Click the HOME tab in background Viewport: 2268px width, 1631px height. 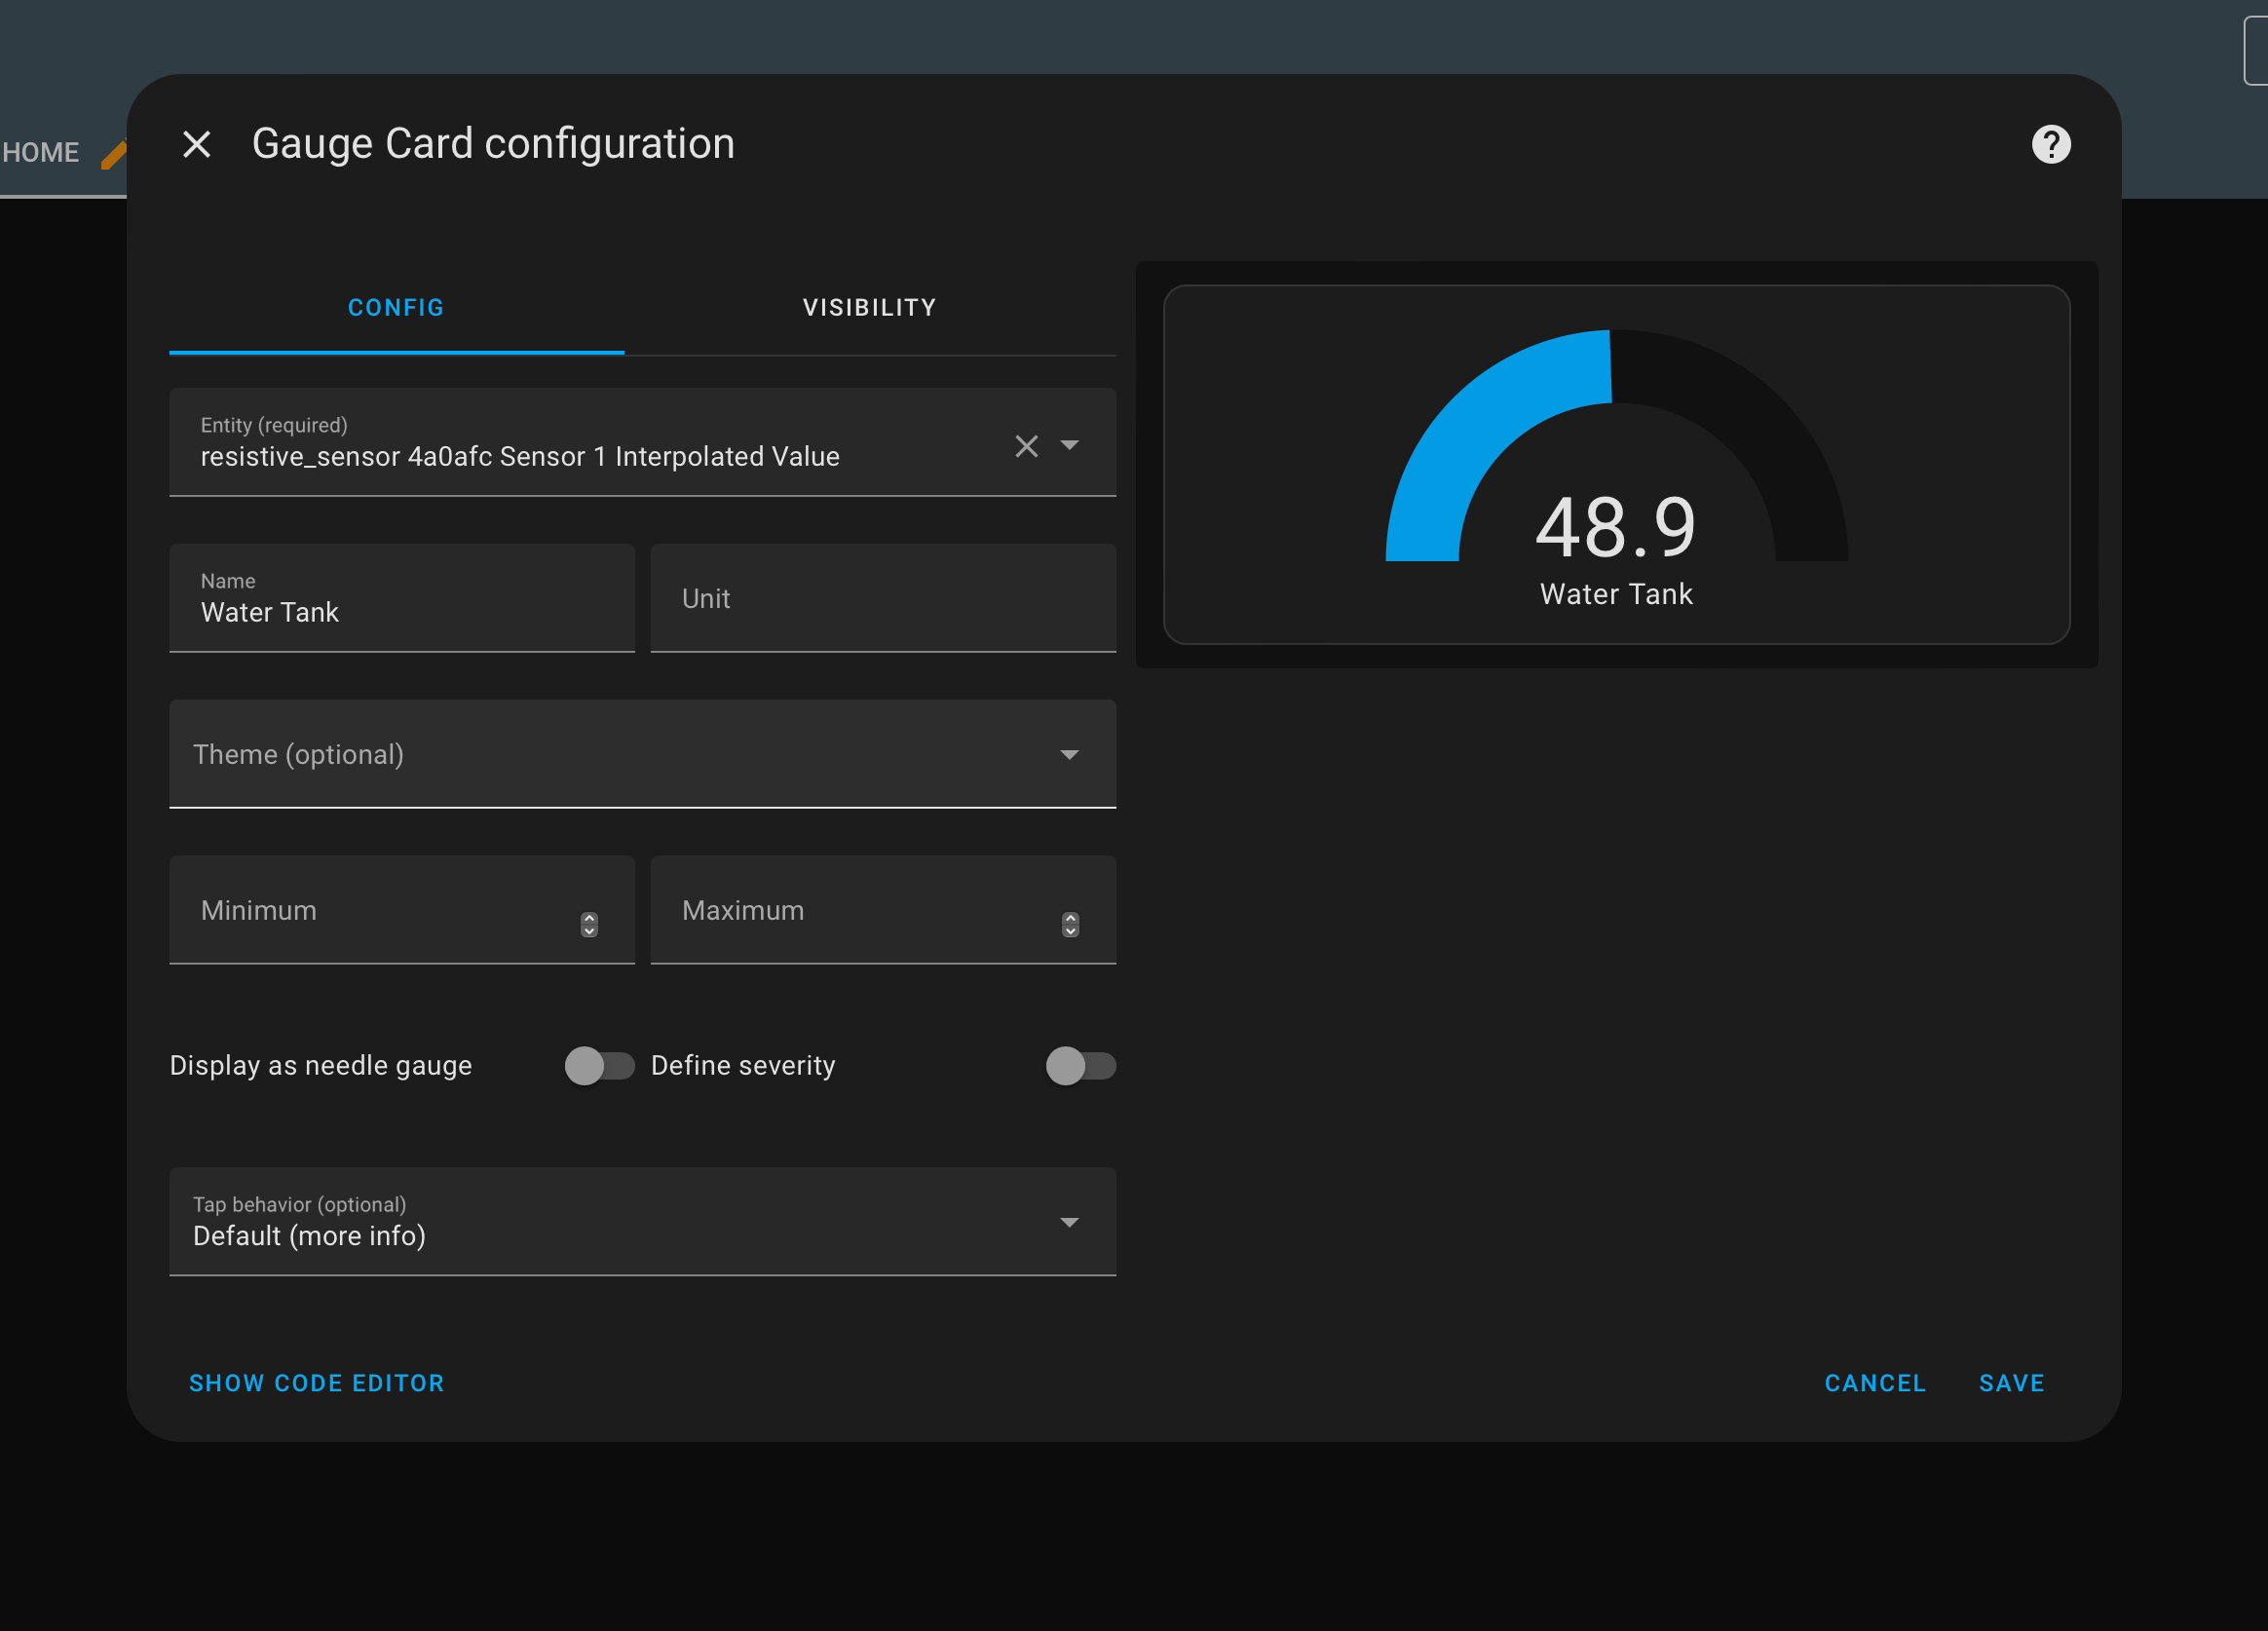(x=41, y=152)
